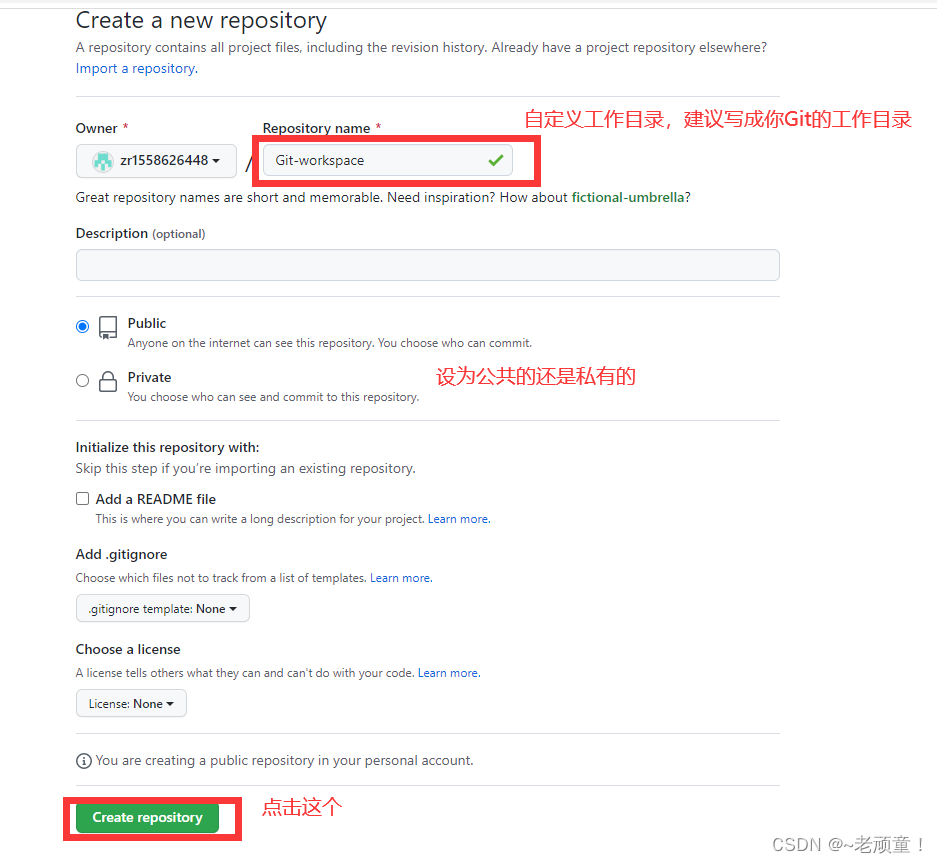937x863 pixels.
Task: Click the green checkmark in repository name
Action: click(495, 160)
